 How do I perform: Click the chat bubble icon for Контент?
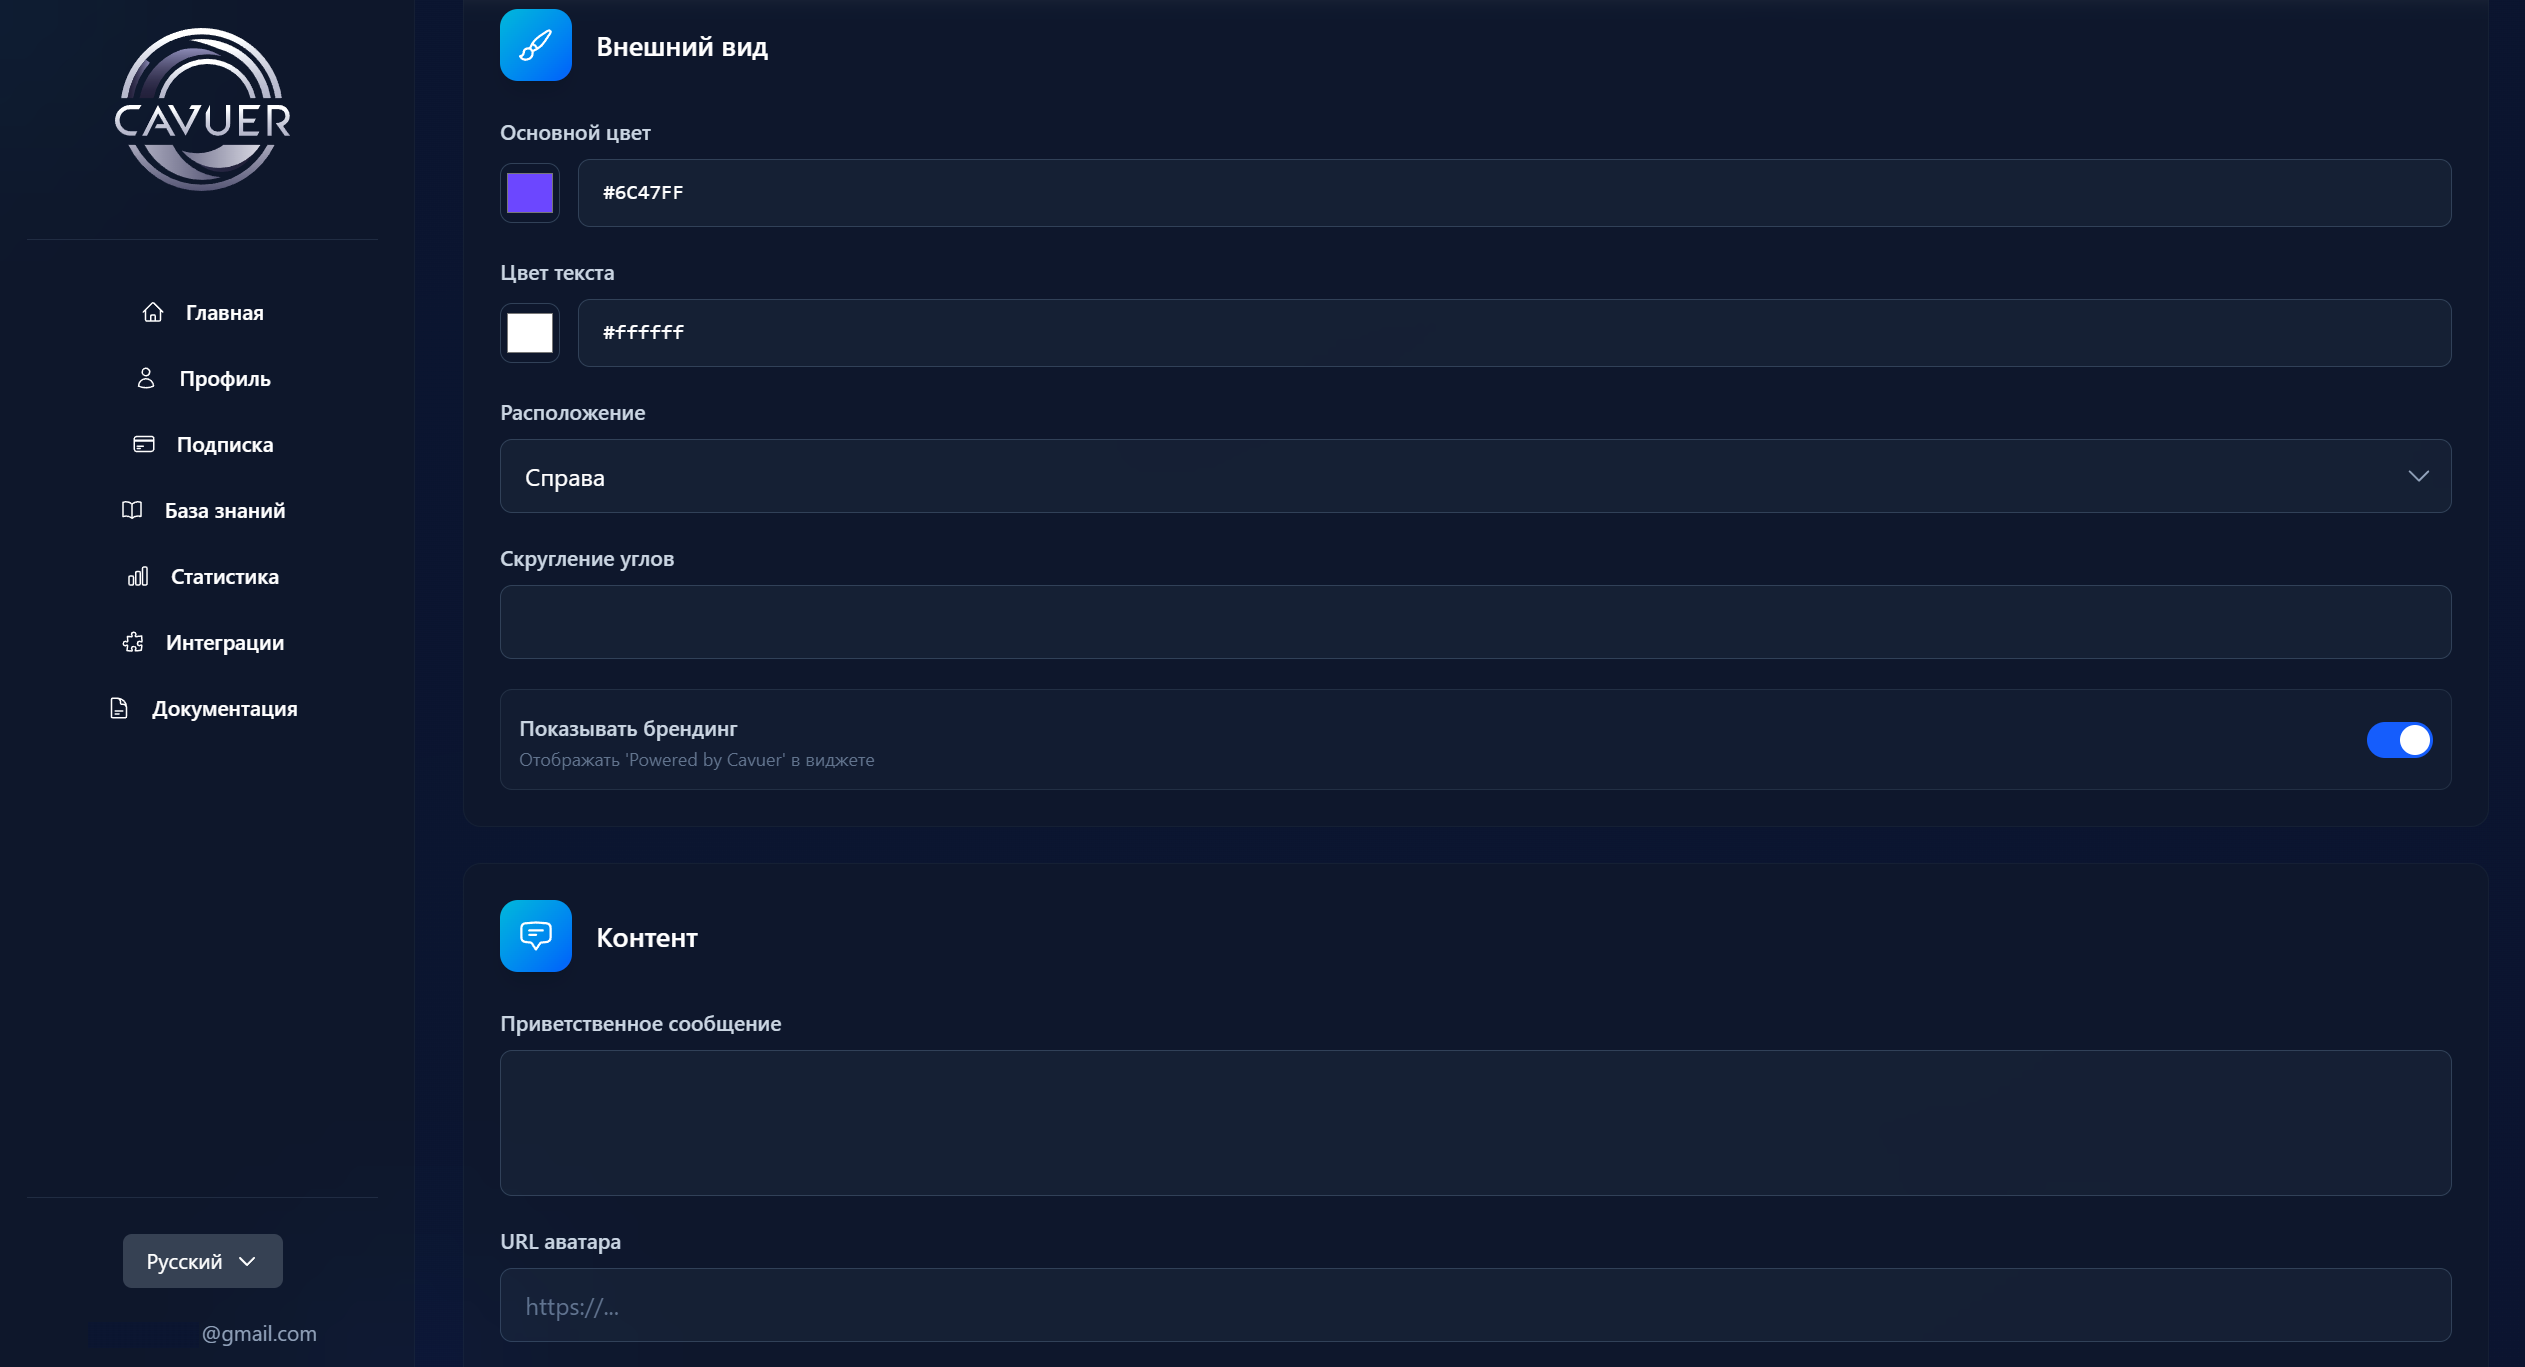536,936
